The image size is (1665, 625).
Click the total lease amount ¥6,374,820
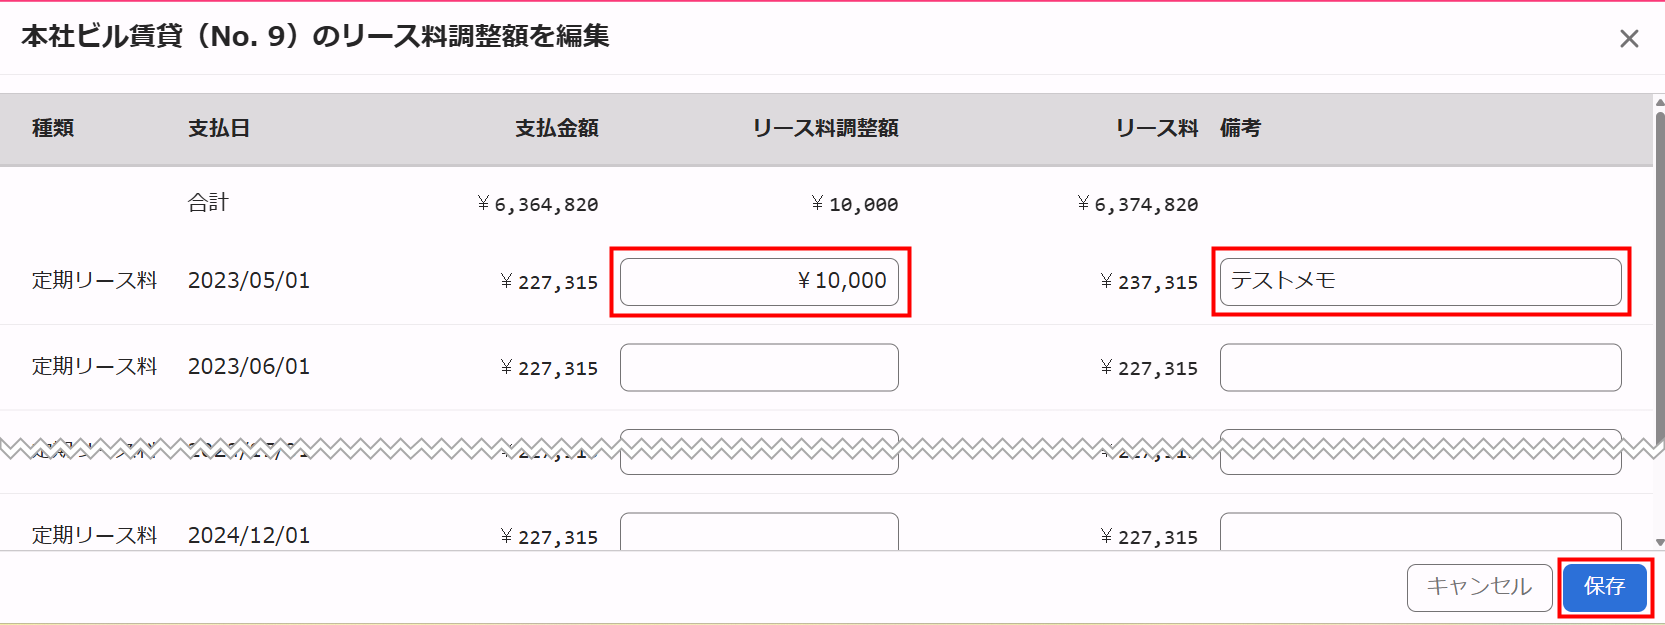coord(1138,205)
